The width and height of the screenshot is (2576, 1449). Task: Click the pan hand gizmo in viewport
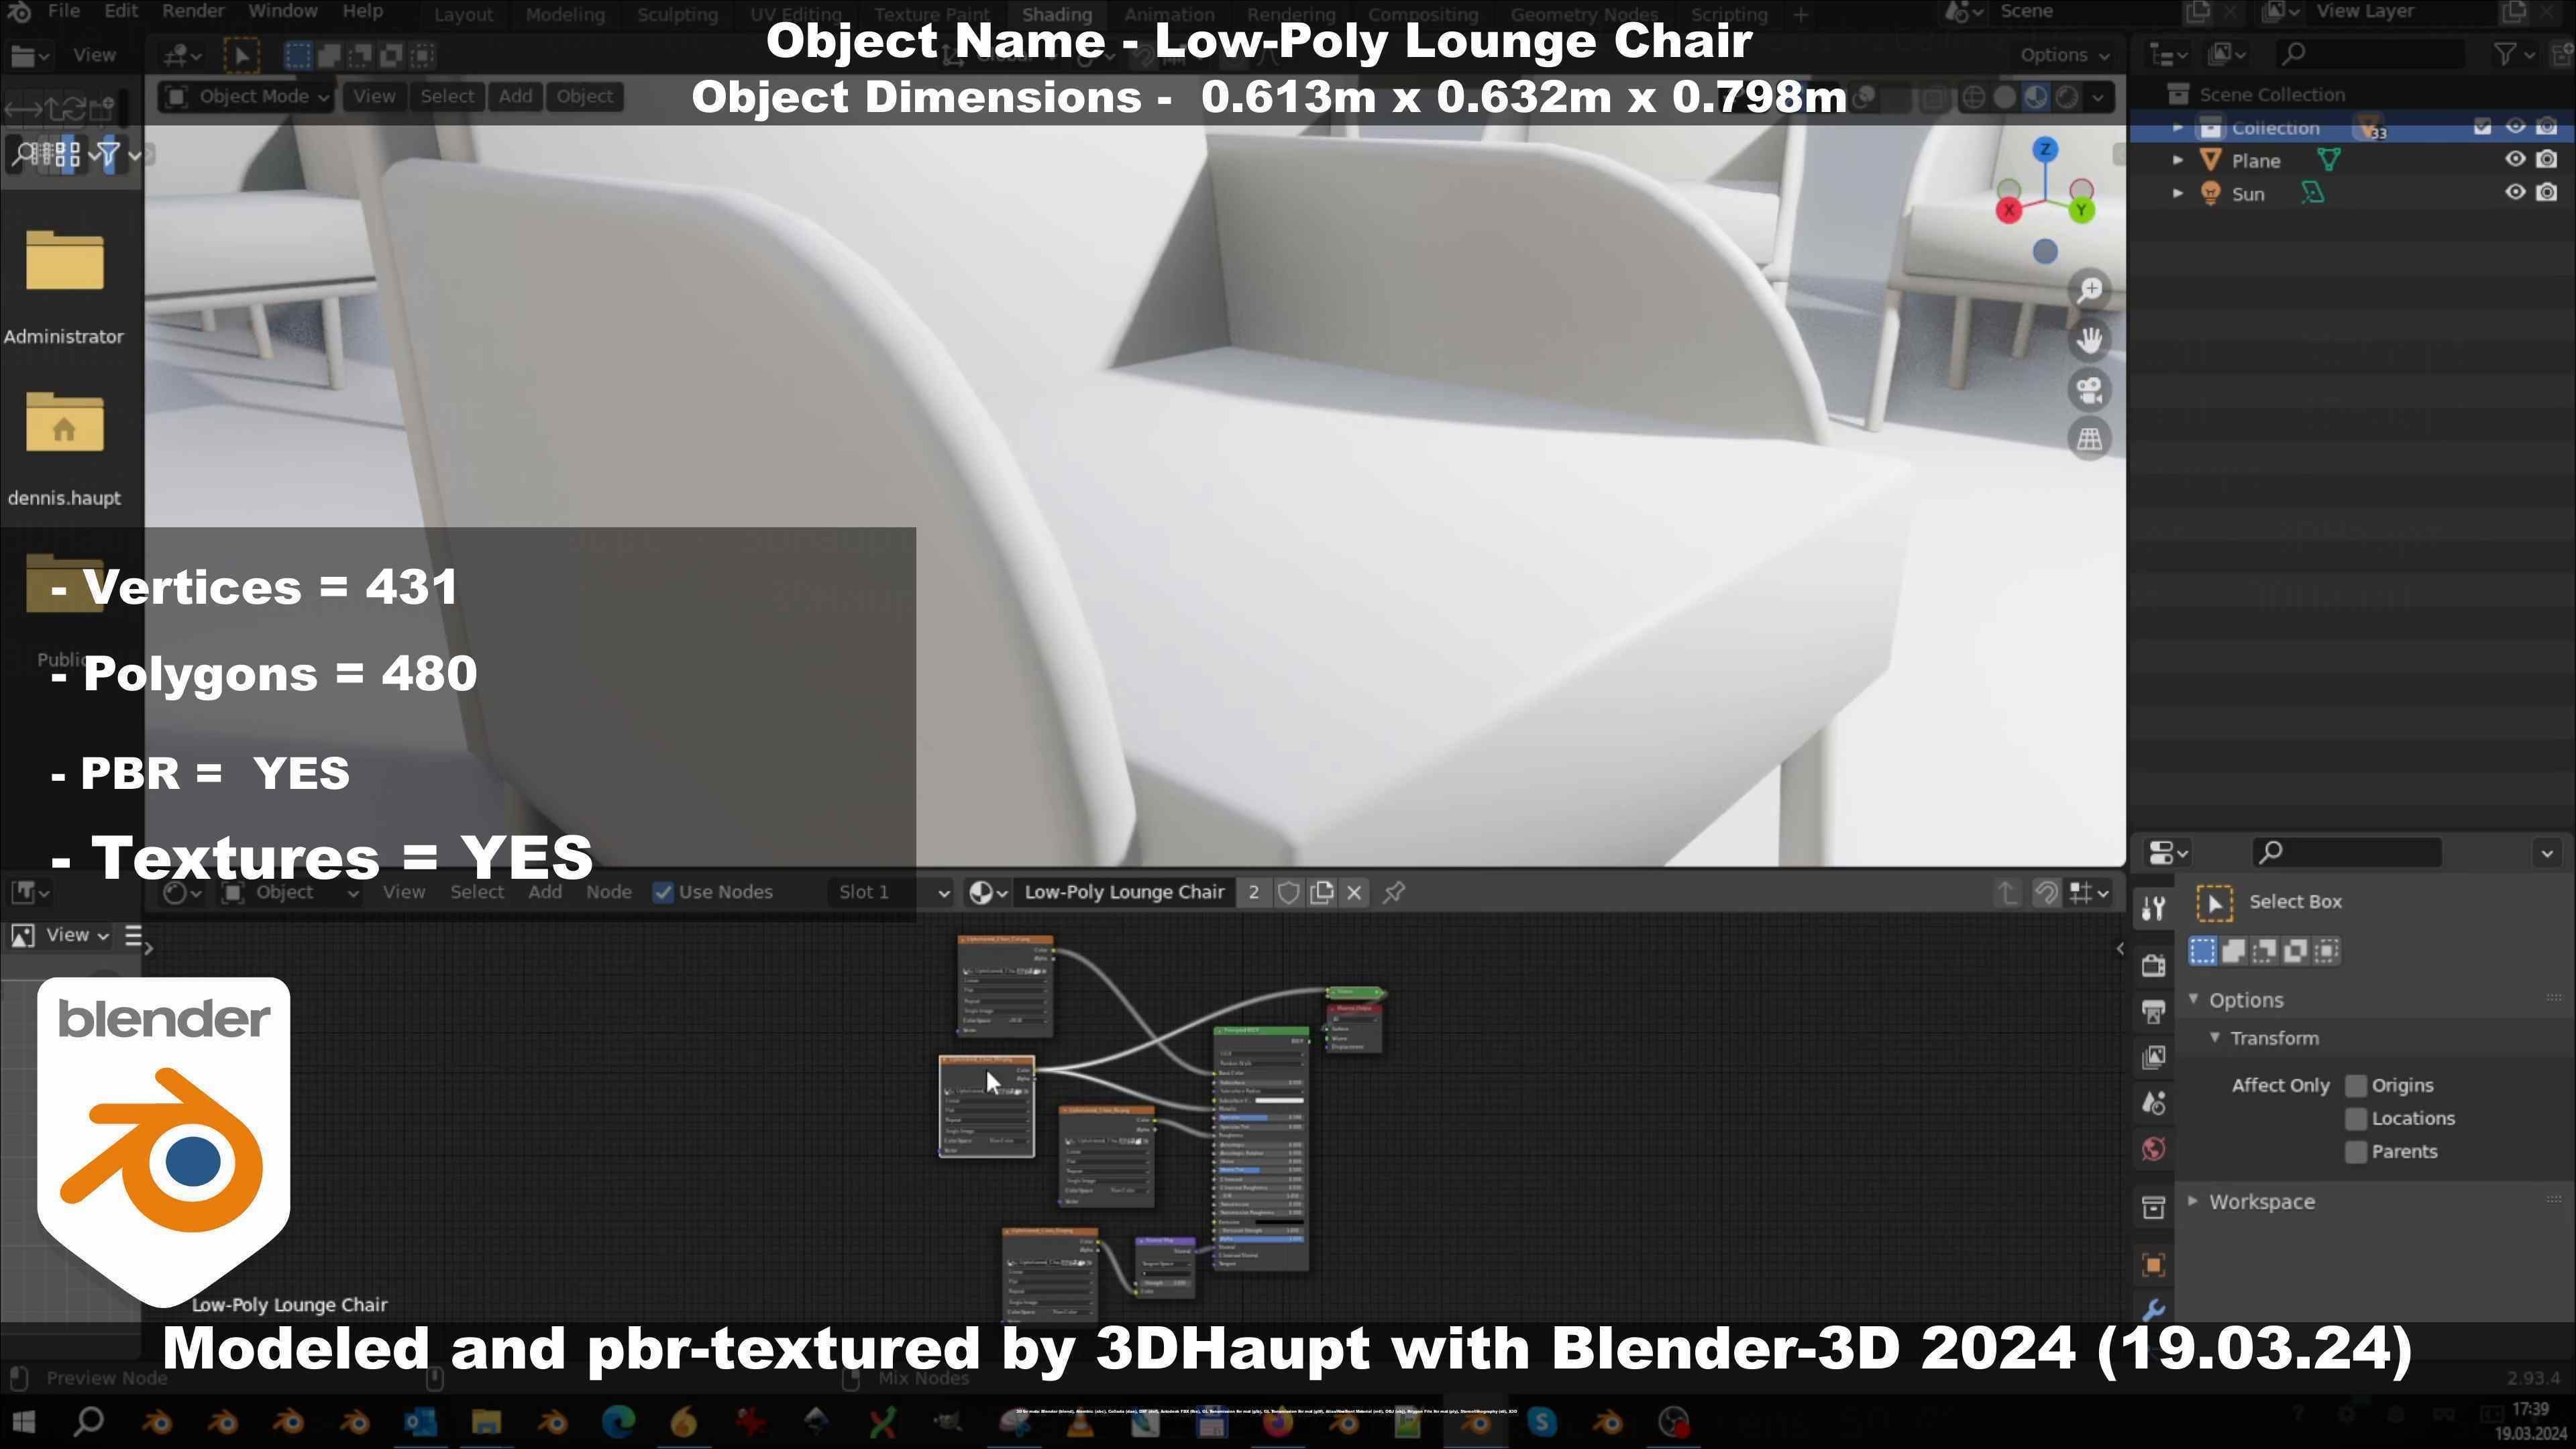point(2089,340)
